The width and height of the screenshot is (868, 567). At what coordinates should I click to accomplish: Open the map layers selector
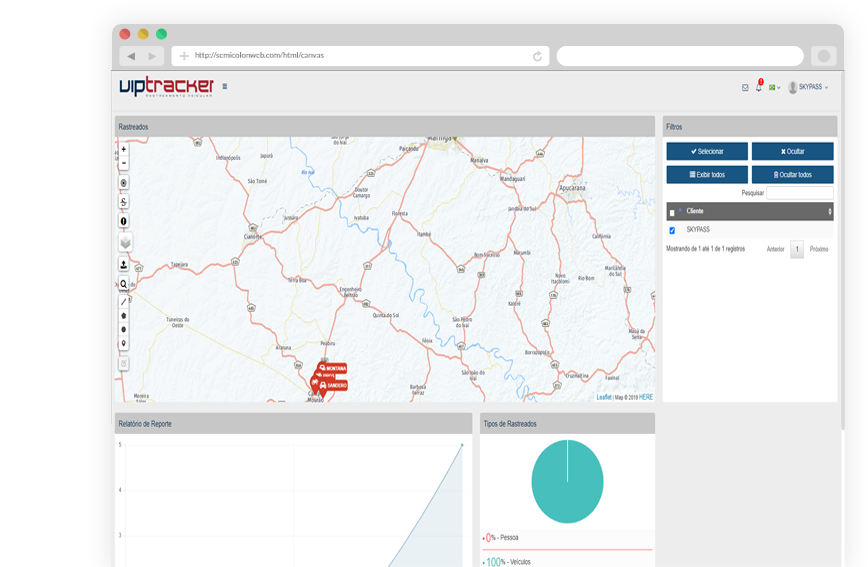pyautogui.click(x=125, y=242)
